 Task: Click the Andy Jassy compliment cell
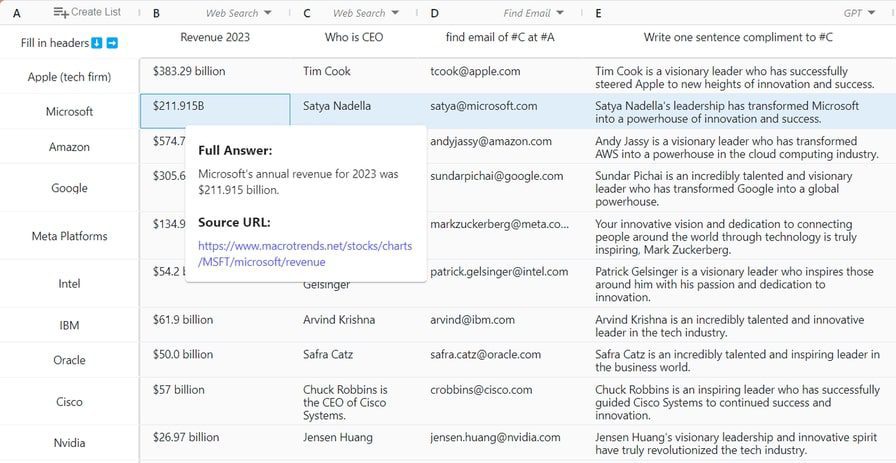coord(739,146)
